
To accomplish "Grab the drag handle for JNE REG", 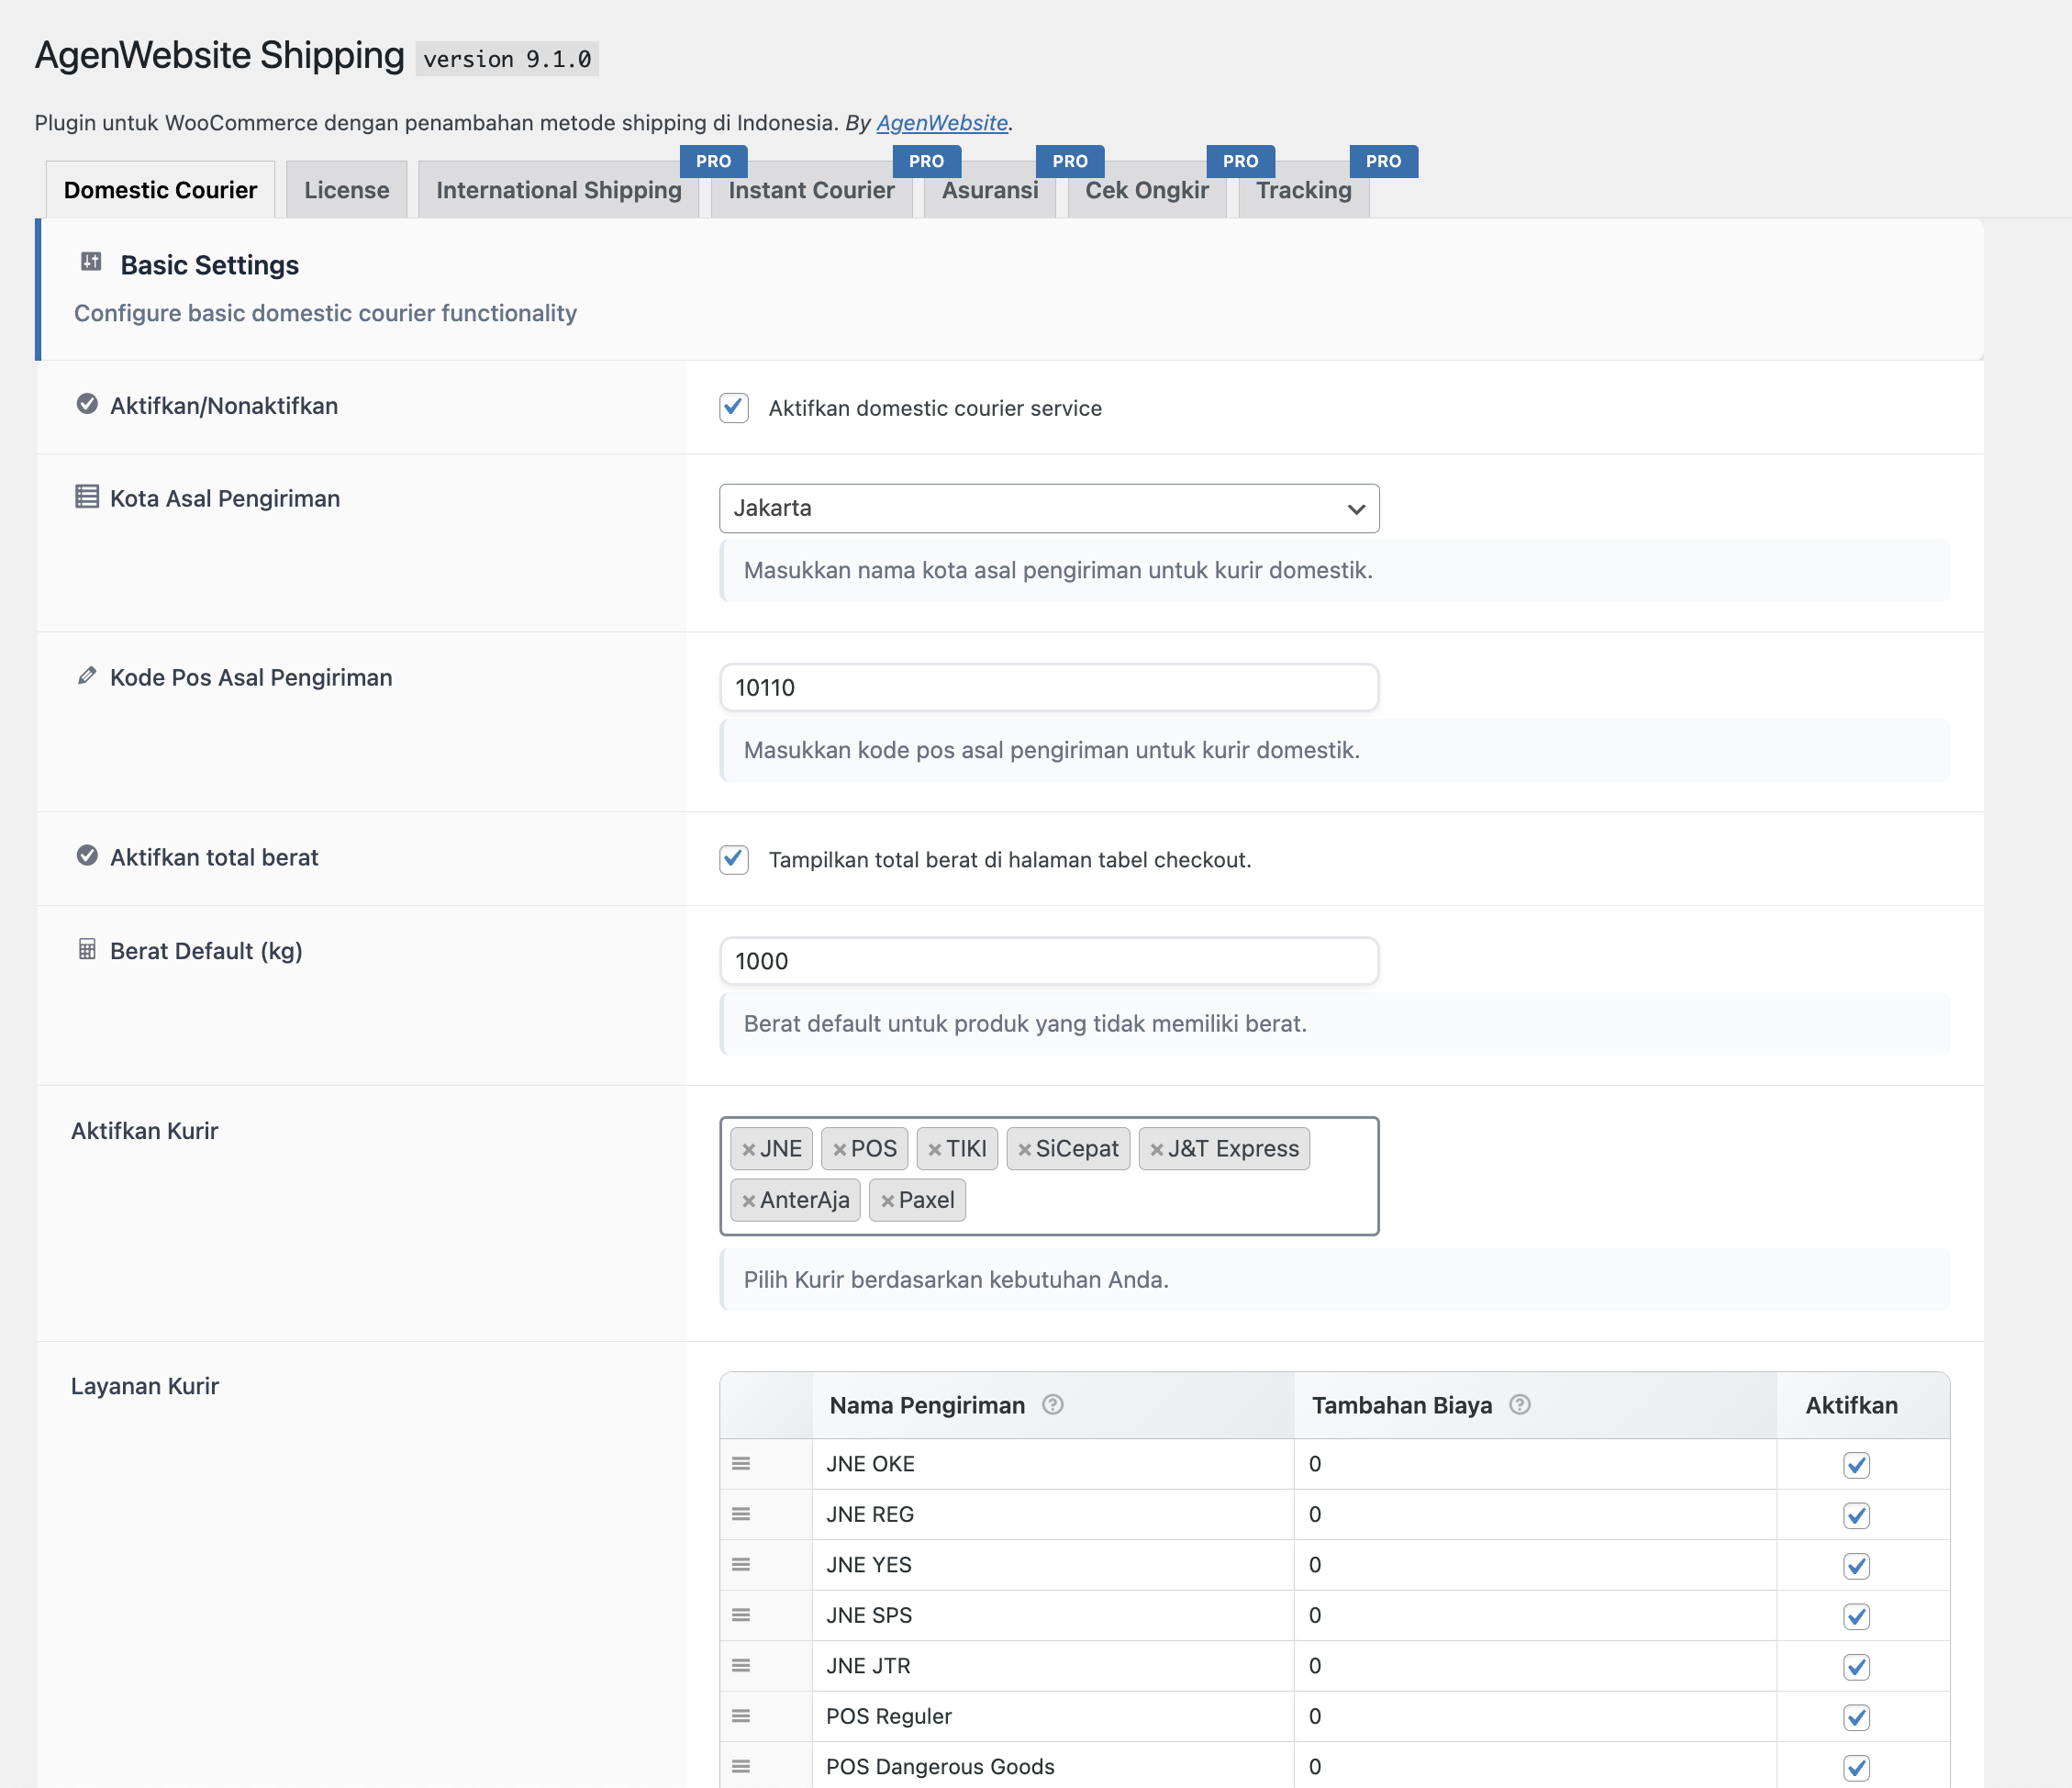I will pos(741,1514).
